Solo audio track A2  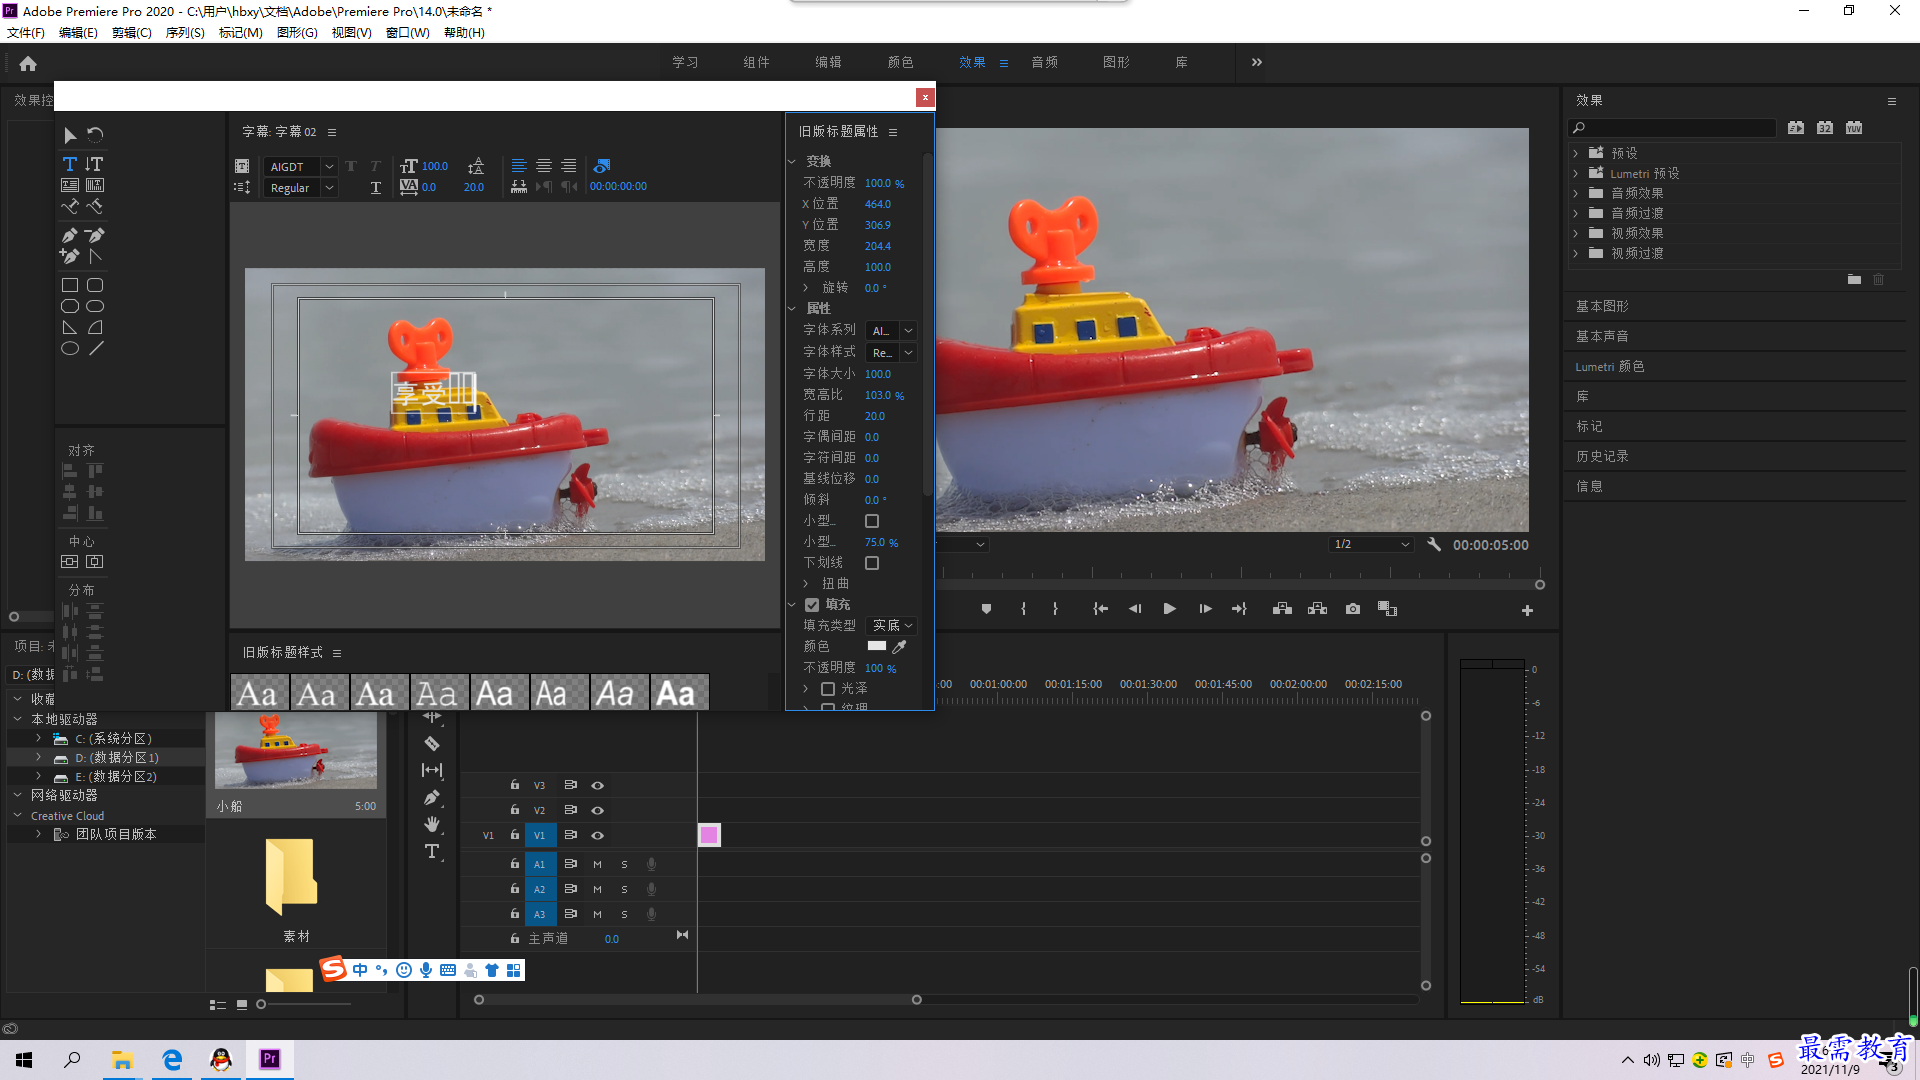(x=624, y=889)
